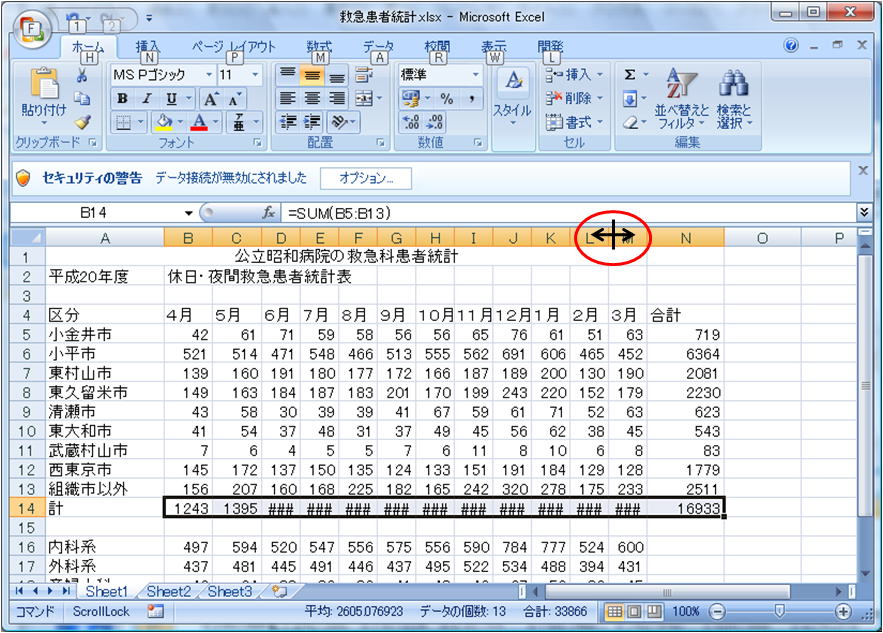Viewport: 883px width, 633px height.
Task: Select the Format Painter brush icon
Action: click(x=82, y=122)
